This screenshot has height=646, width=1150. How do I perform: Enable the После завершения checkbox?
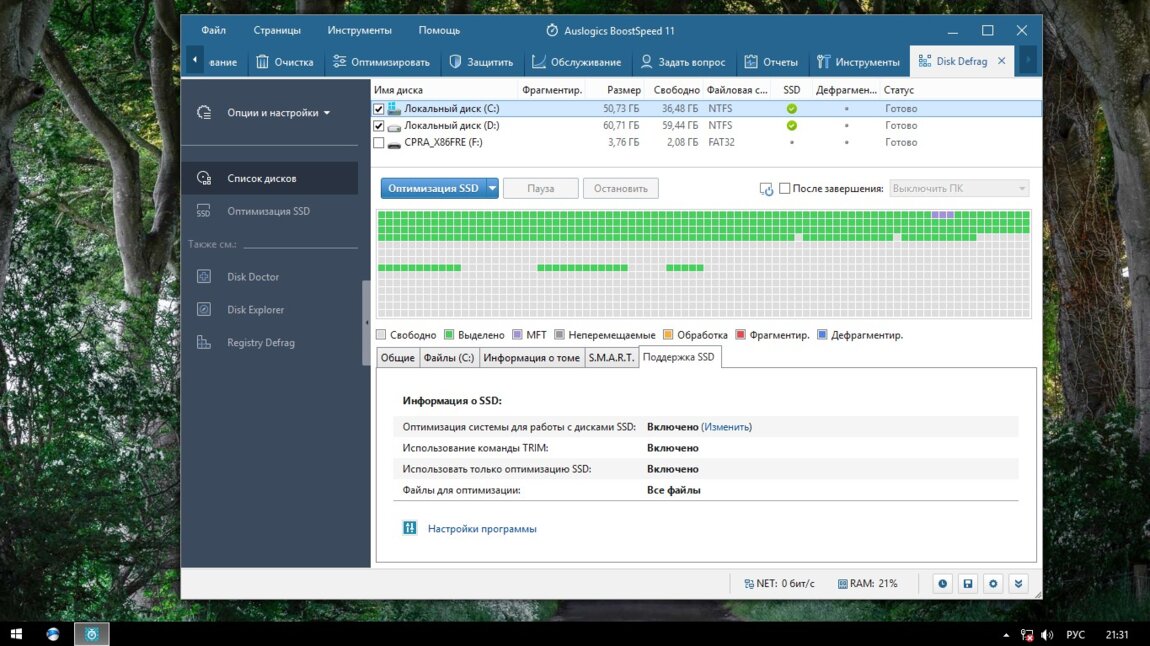(x=785, y=188)
